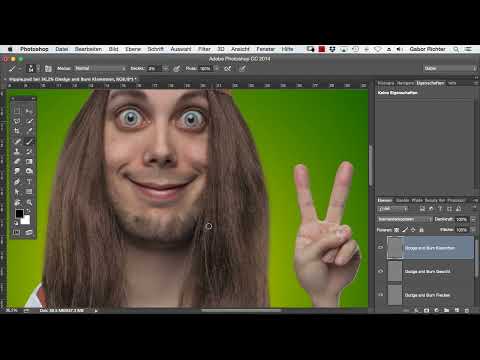Create new adjustment layer
This screenshot has height=360, width=480.
pos(436,310)
